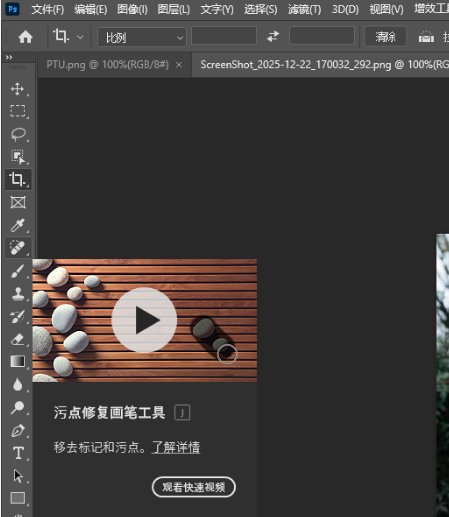Select the Brush tool
Screen dimensions: 449x517
[17, 271]
